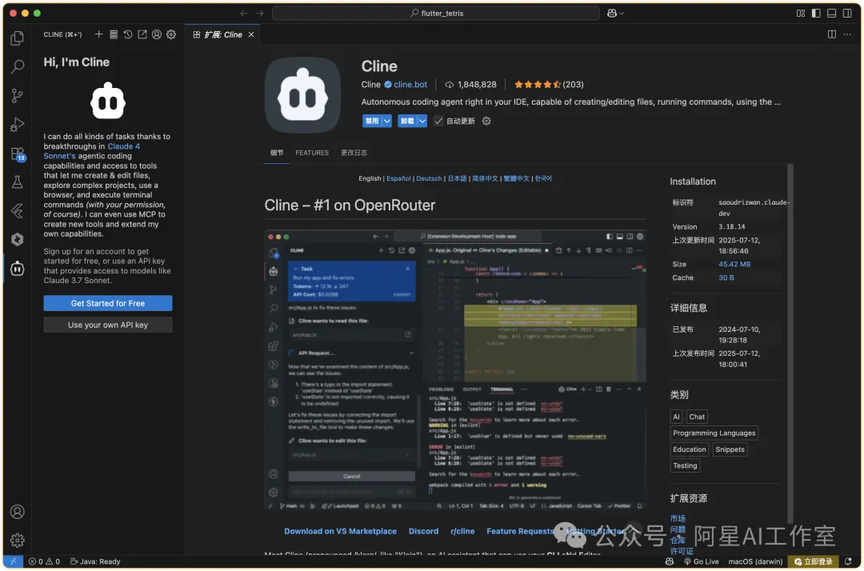Viewport: 864px width, 571px height.
Task: Select the Education category tag
Action: pyautogui.click(x=689, y=449)
